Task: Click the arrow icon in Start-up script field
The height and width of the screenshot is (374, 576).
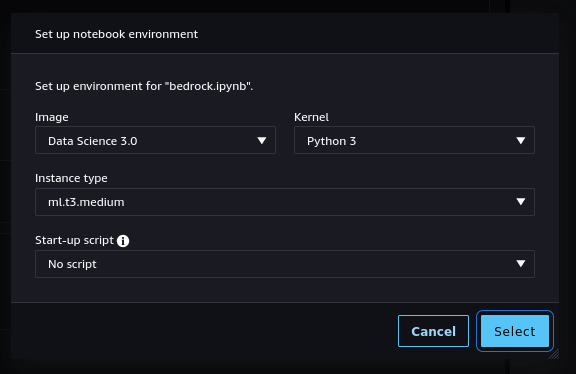Action: point(521,263)
